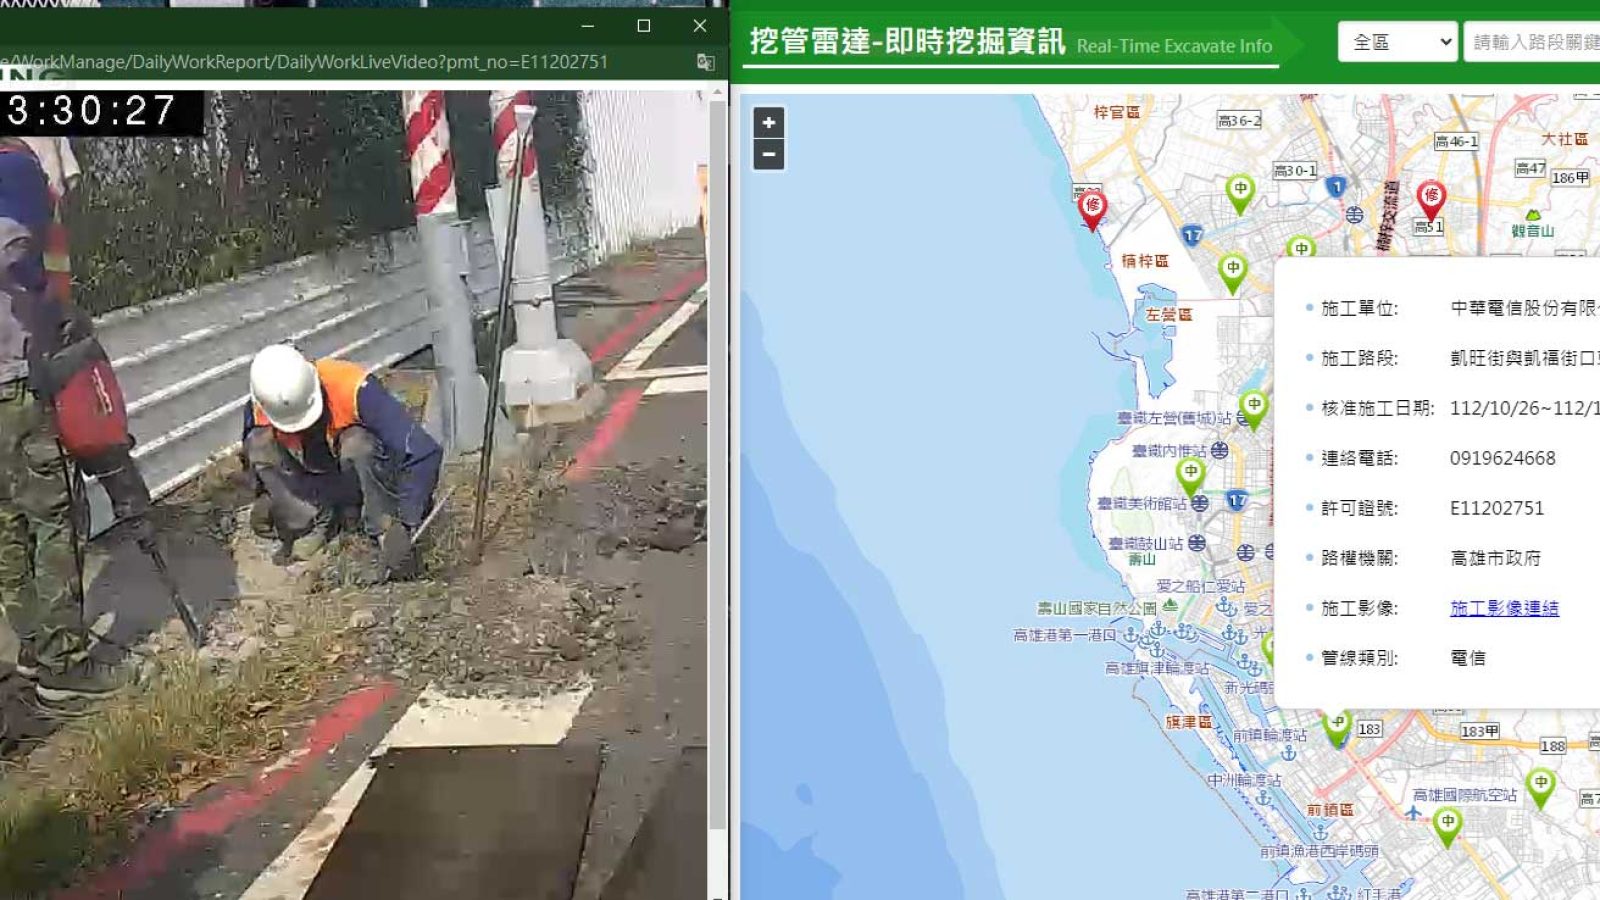Open the green 中 marker near 高30-1

point(1240,192)
